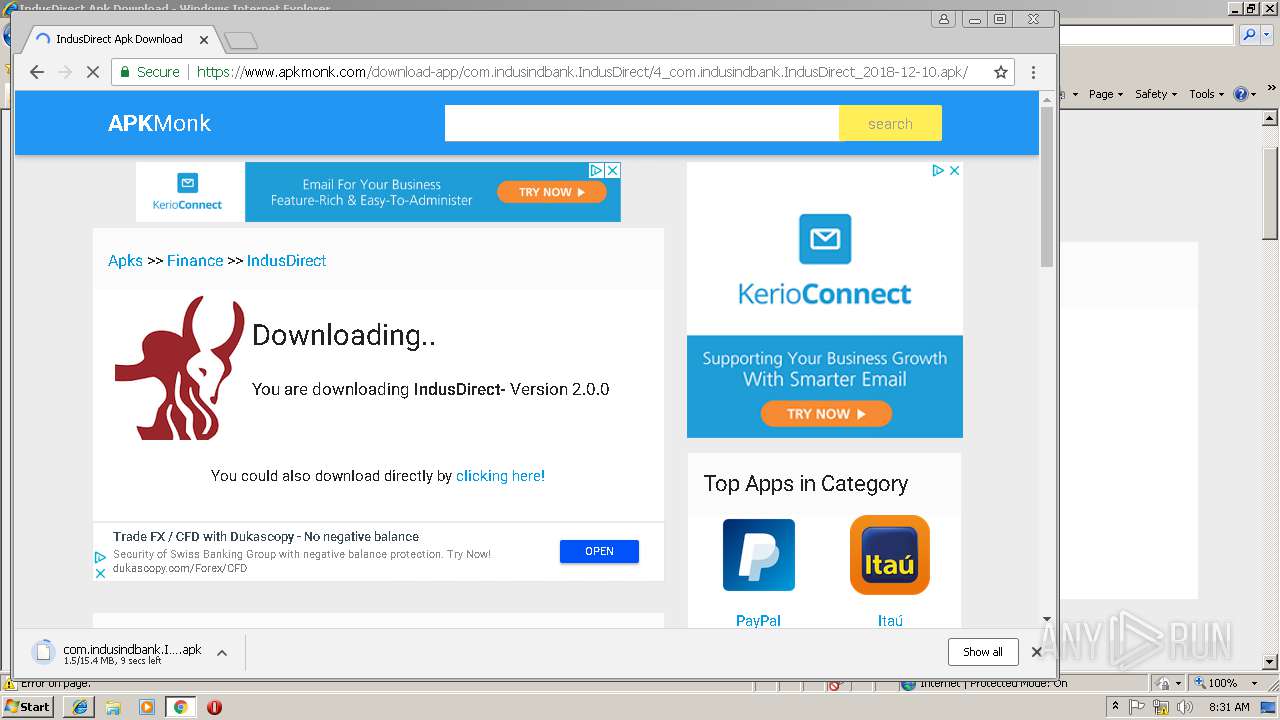Click AdChoices triangle on Dukascopy ad
This screenshot has width=1280, height=720.
[x=100, y=557]
